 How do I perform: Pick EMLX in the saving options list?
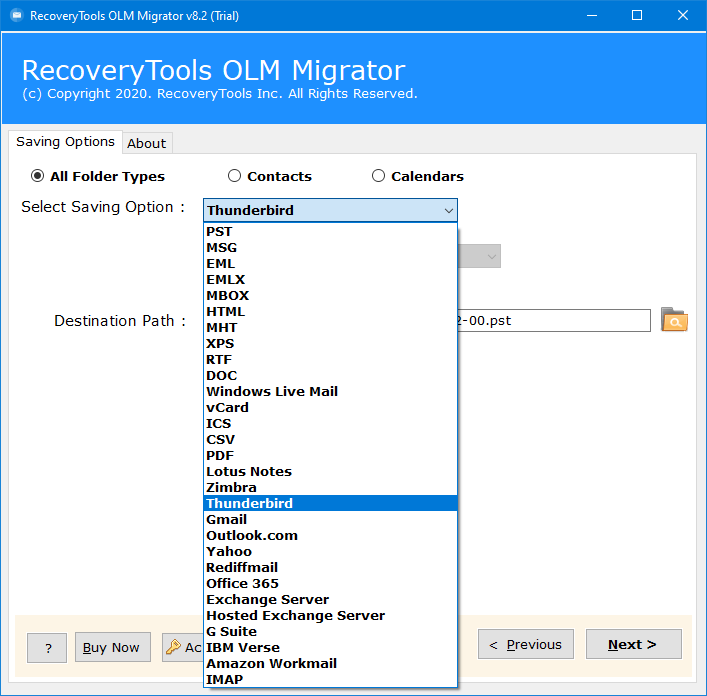pos(330,279)
